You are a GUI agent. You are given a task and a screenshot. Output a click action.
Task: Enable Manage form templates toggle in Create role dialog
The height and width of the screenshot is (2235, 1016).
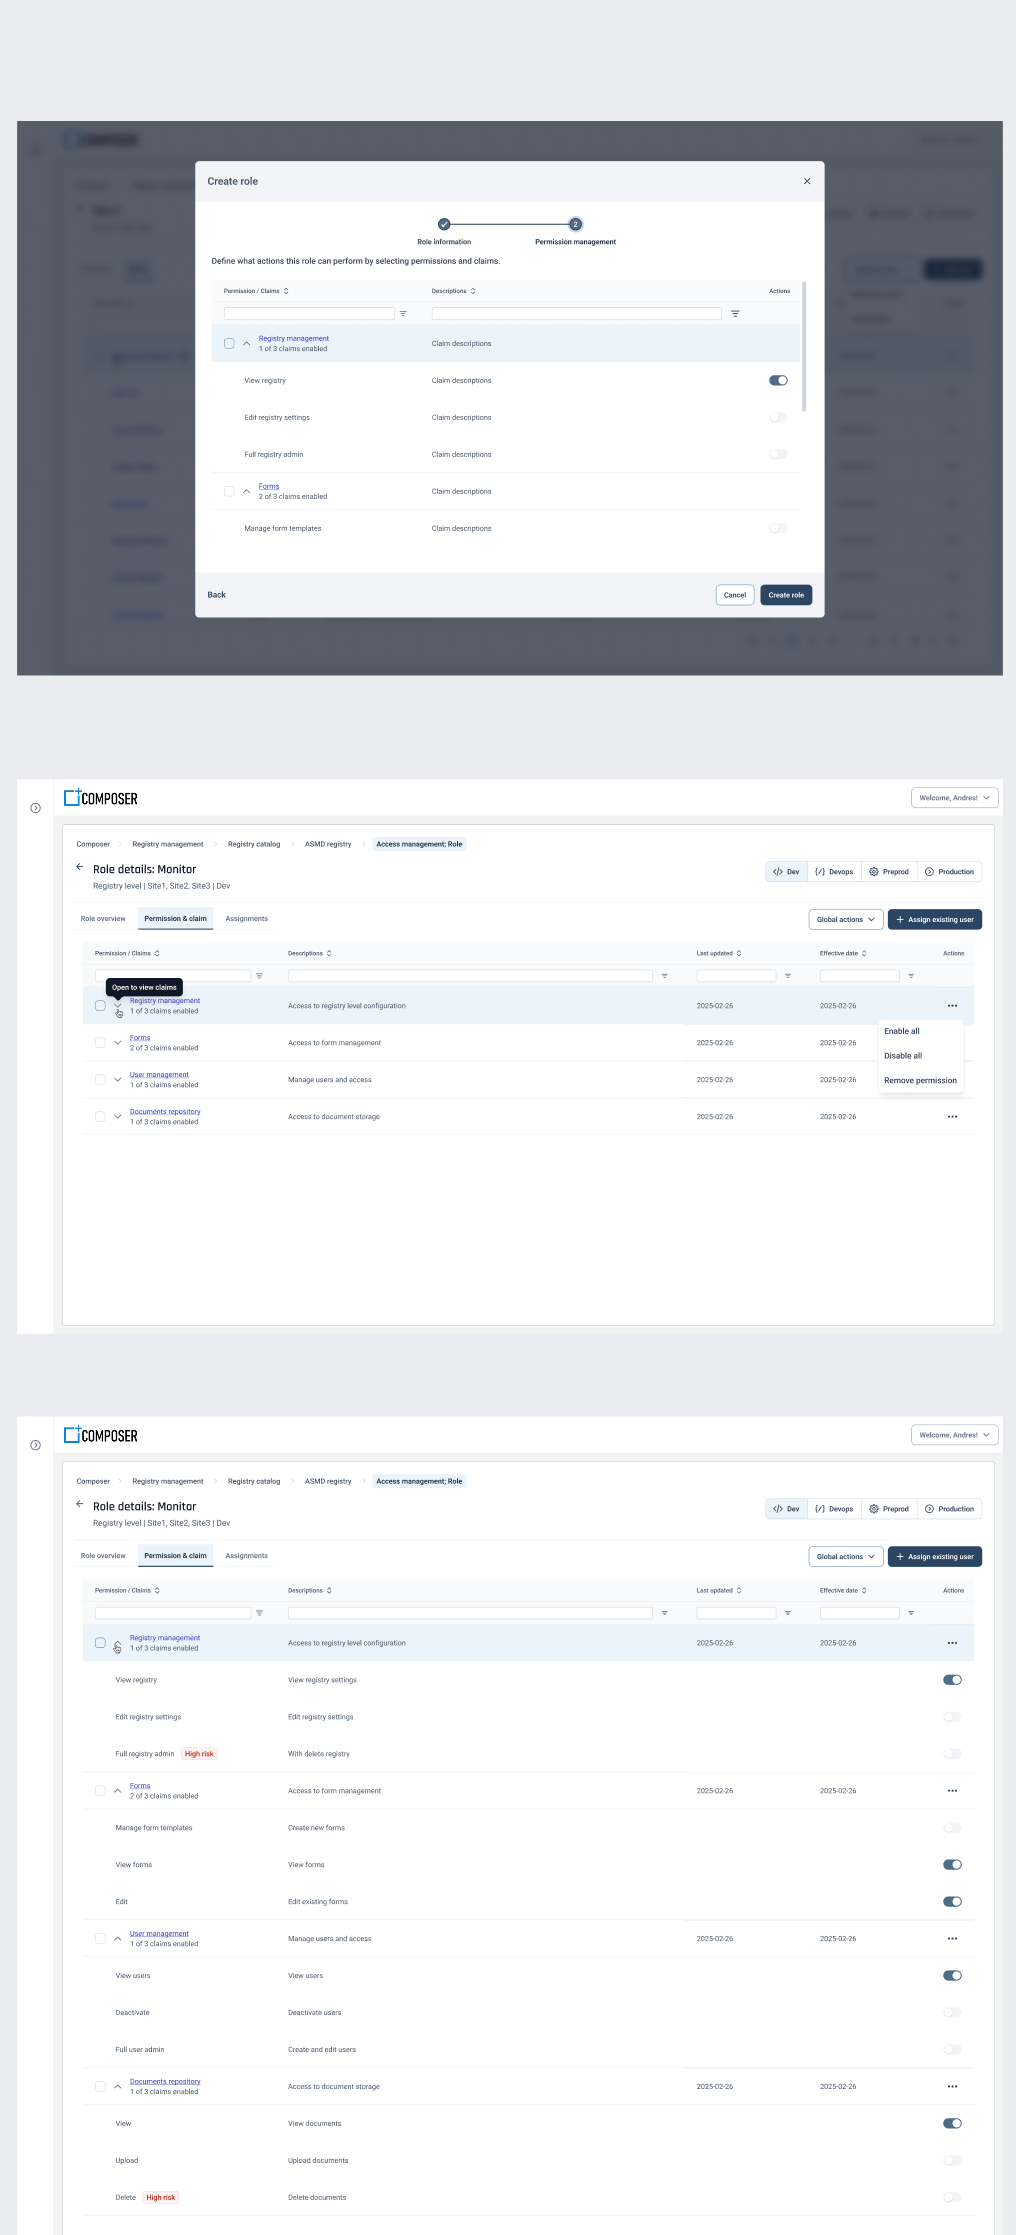778,528
